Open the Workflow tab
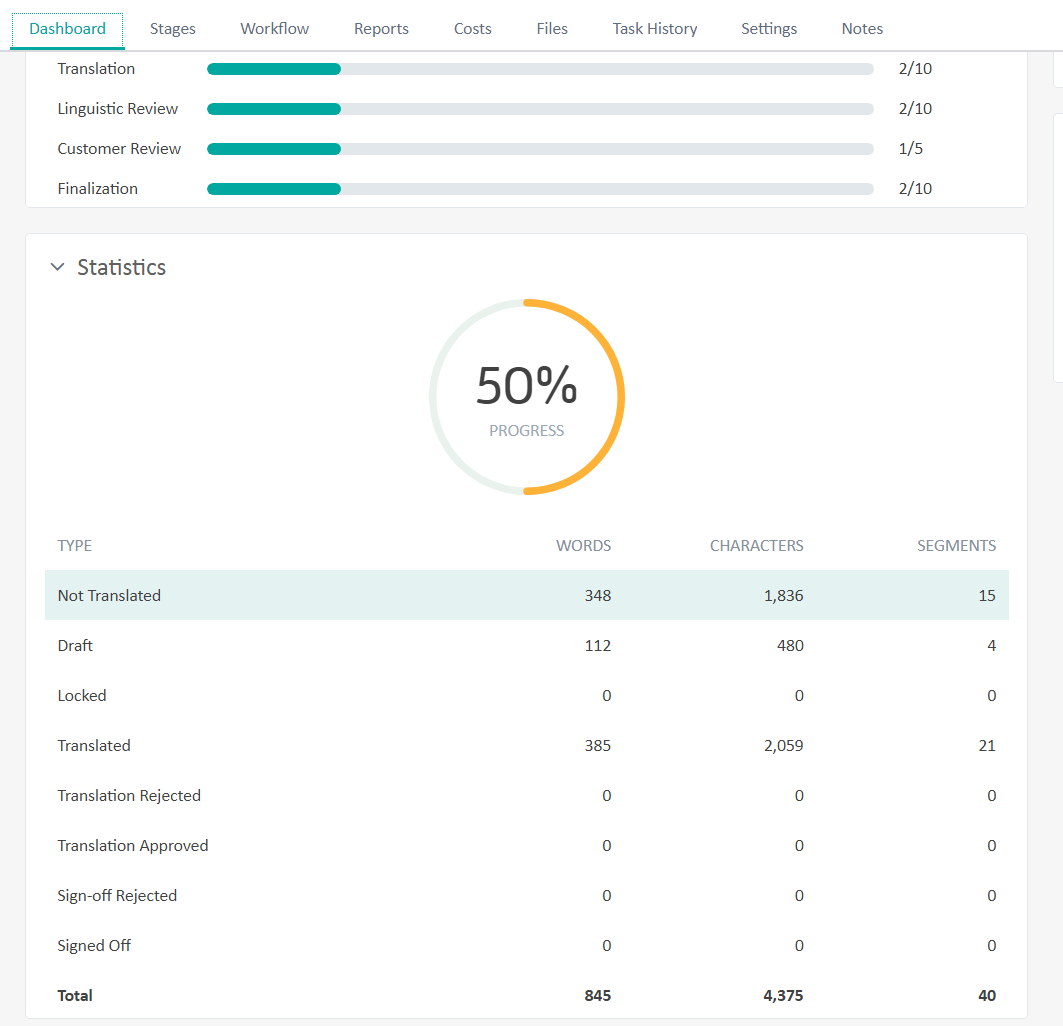The width and height of the screenshot is (1063, 1026). [274, 28]
